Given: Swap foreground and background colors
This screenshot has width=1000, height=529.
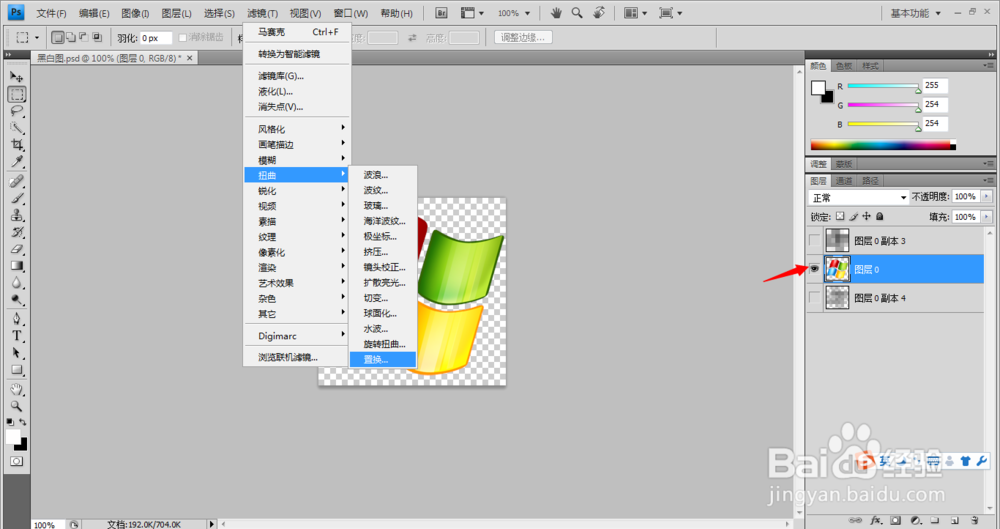Looking at the screenshot, I should 23,422.
